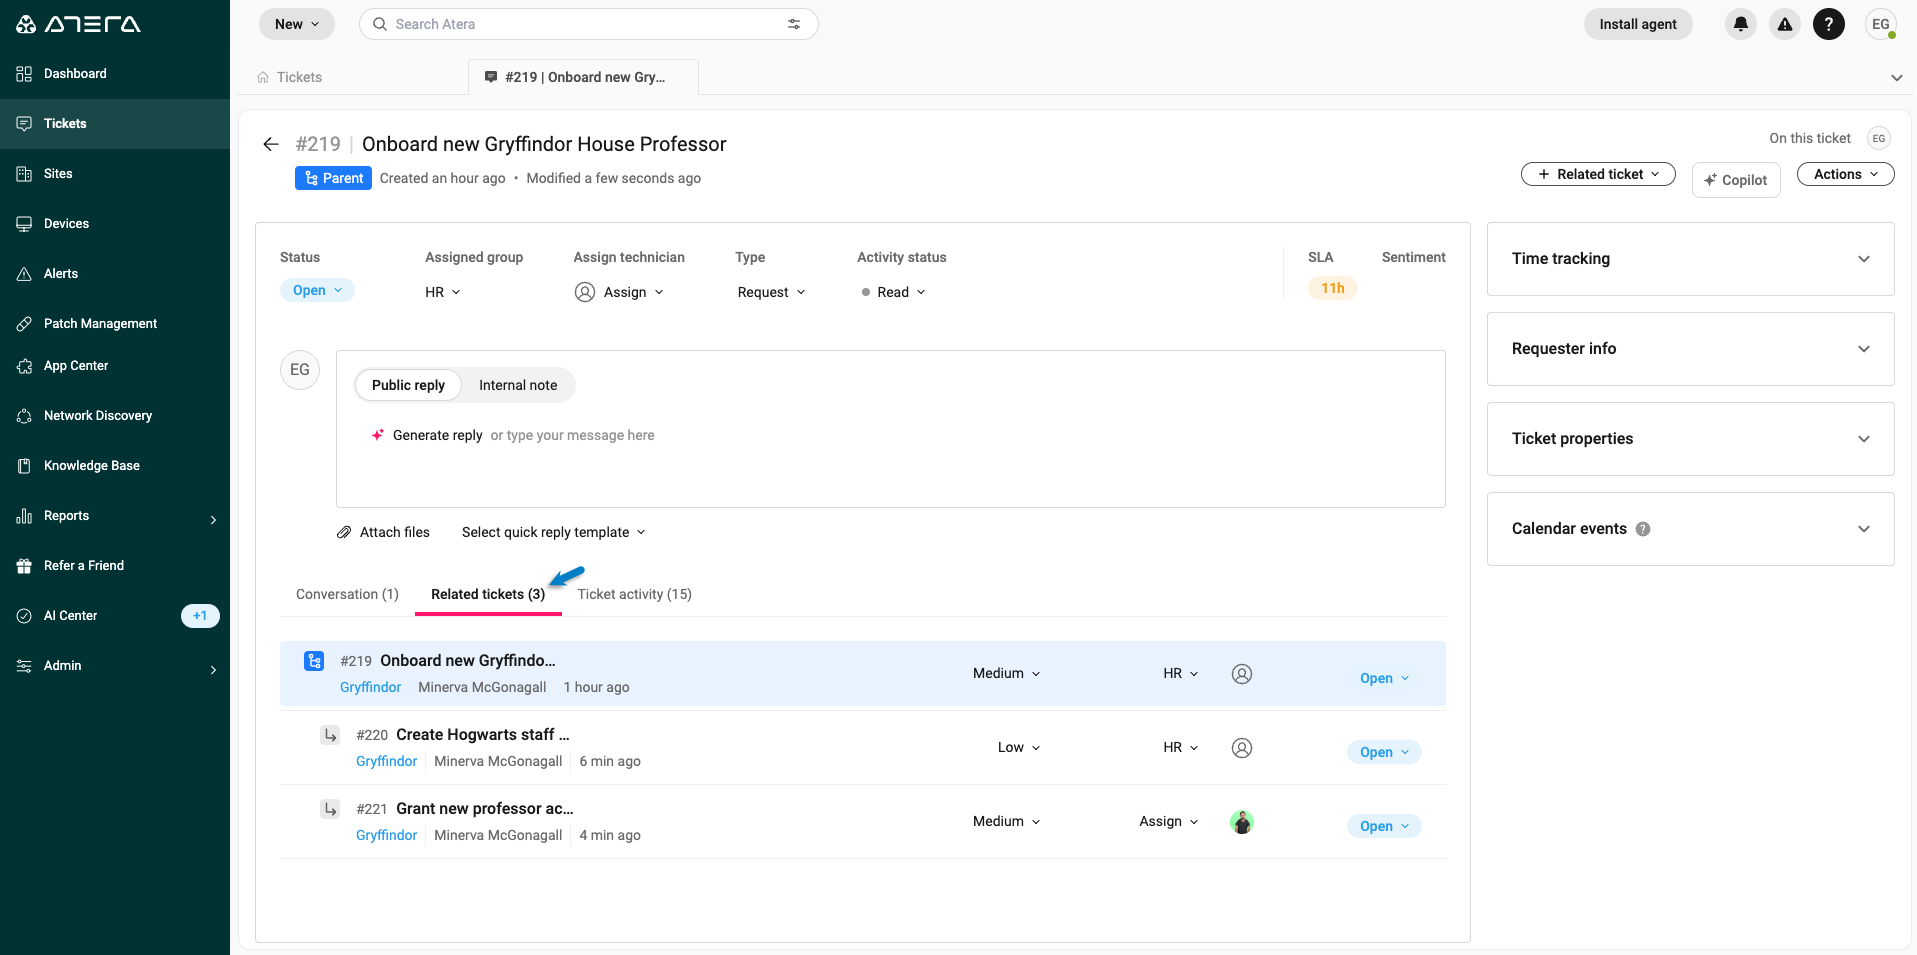The width and height of the screenshot is (1917, 955).
Task: Open the Assigned group HR dropdown
Action: pyautogui.click(x=443, y=292)
